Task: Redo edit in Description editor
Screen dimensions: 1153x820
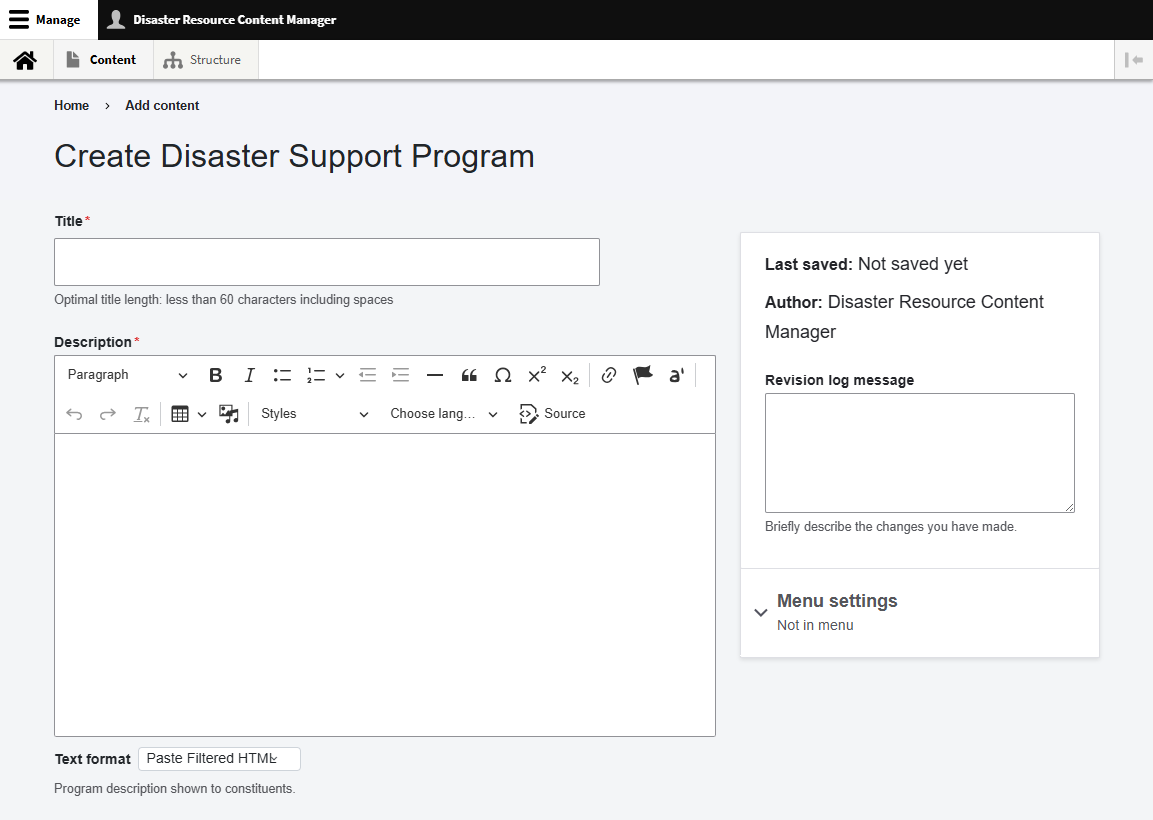Action: [108, 414]
